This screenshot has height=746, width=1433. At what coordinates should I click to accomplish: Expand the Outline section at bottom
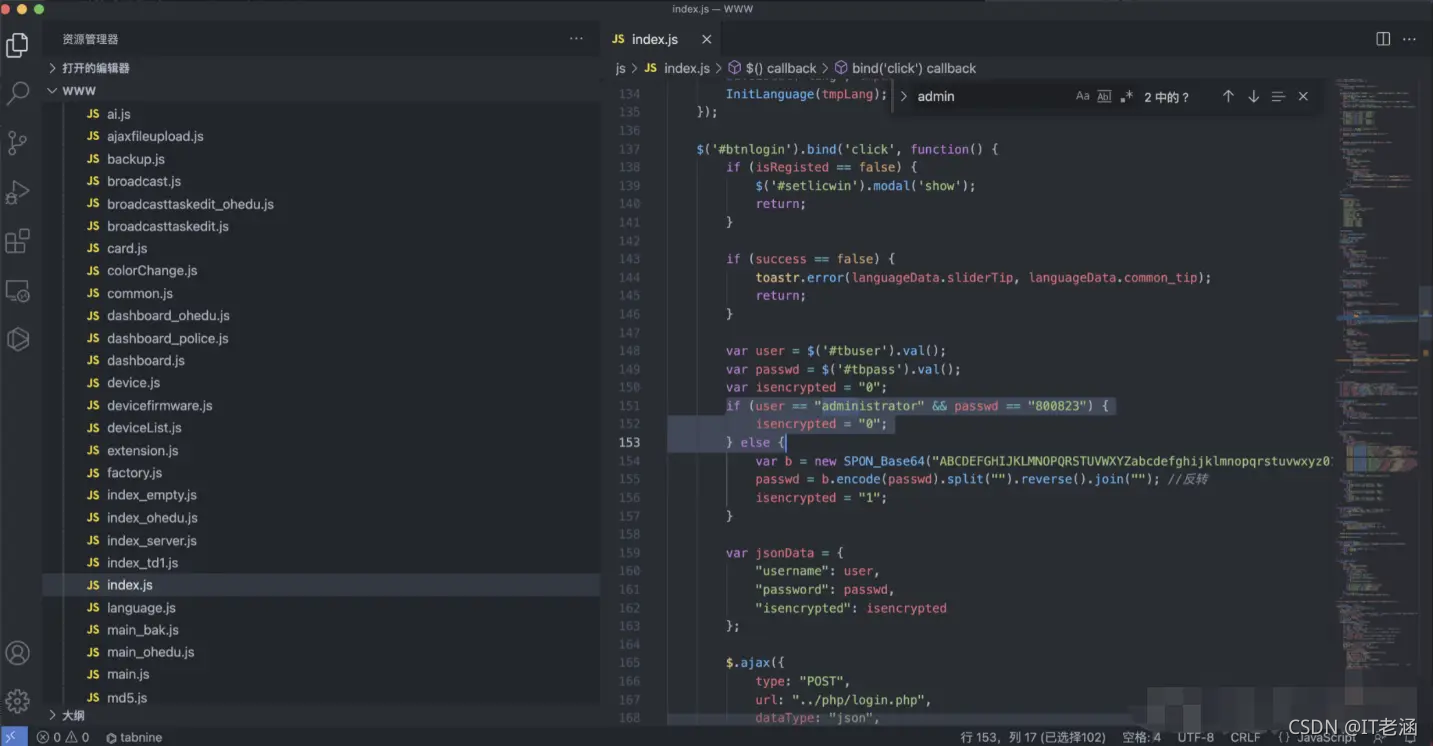pyautogui.click(x=73, y=716)
